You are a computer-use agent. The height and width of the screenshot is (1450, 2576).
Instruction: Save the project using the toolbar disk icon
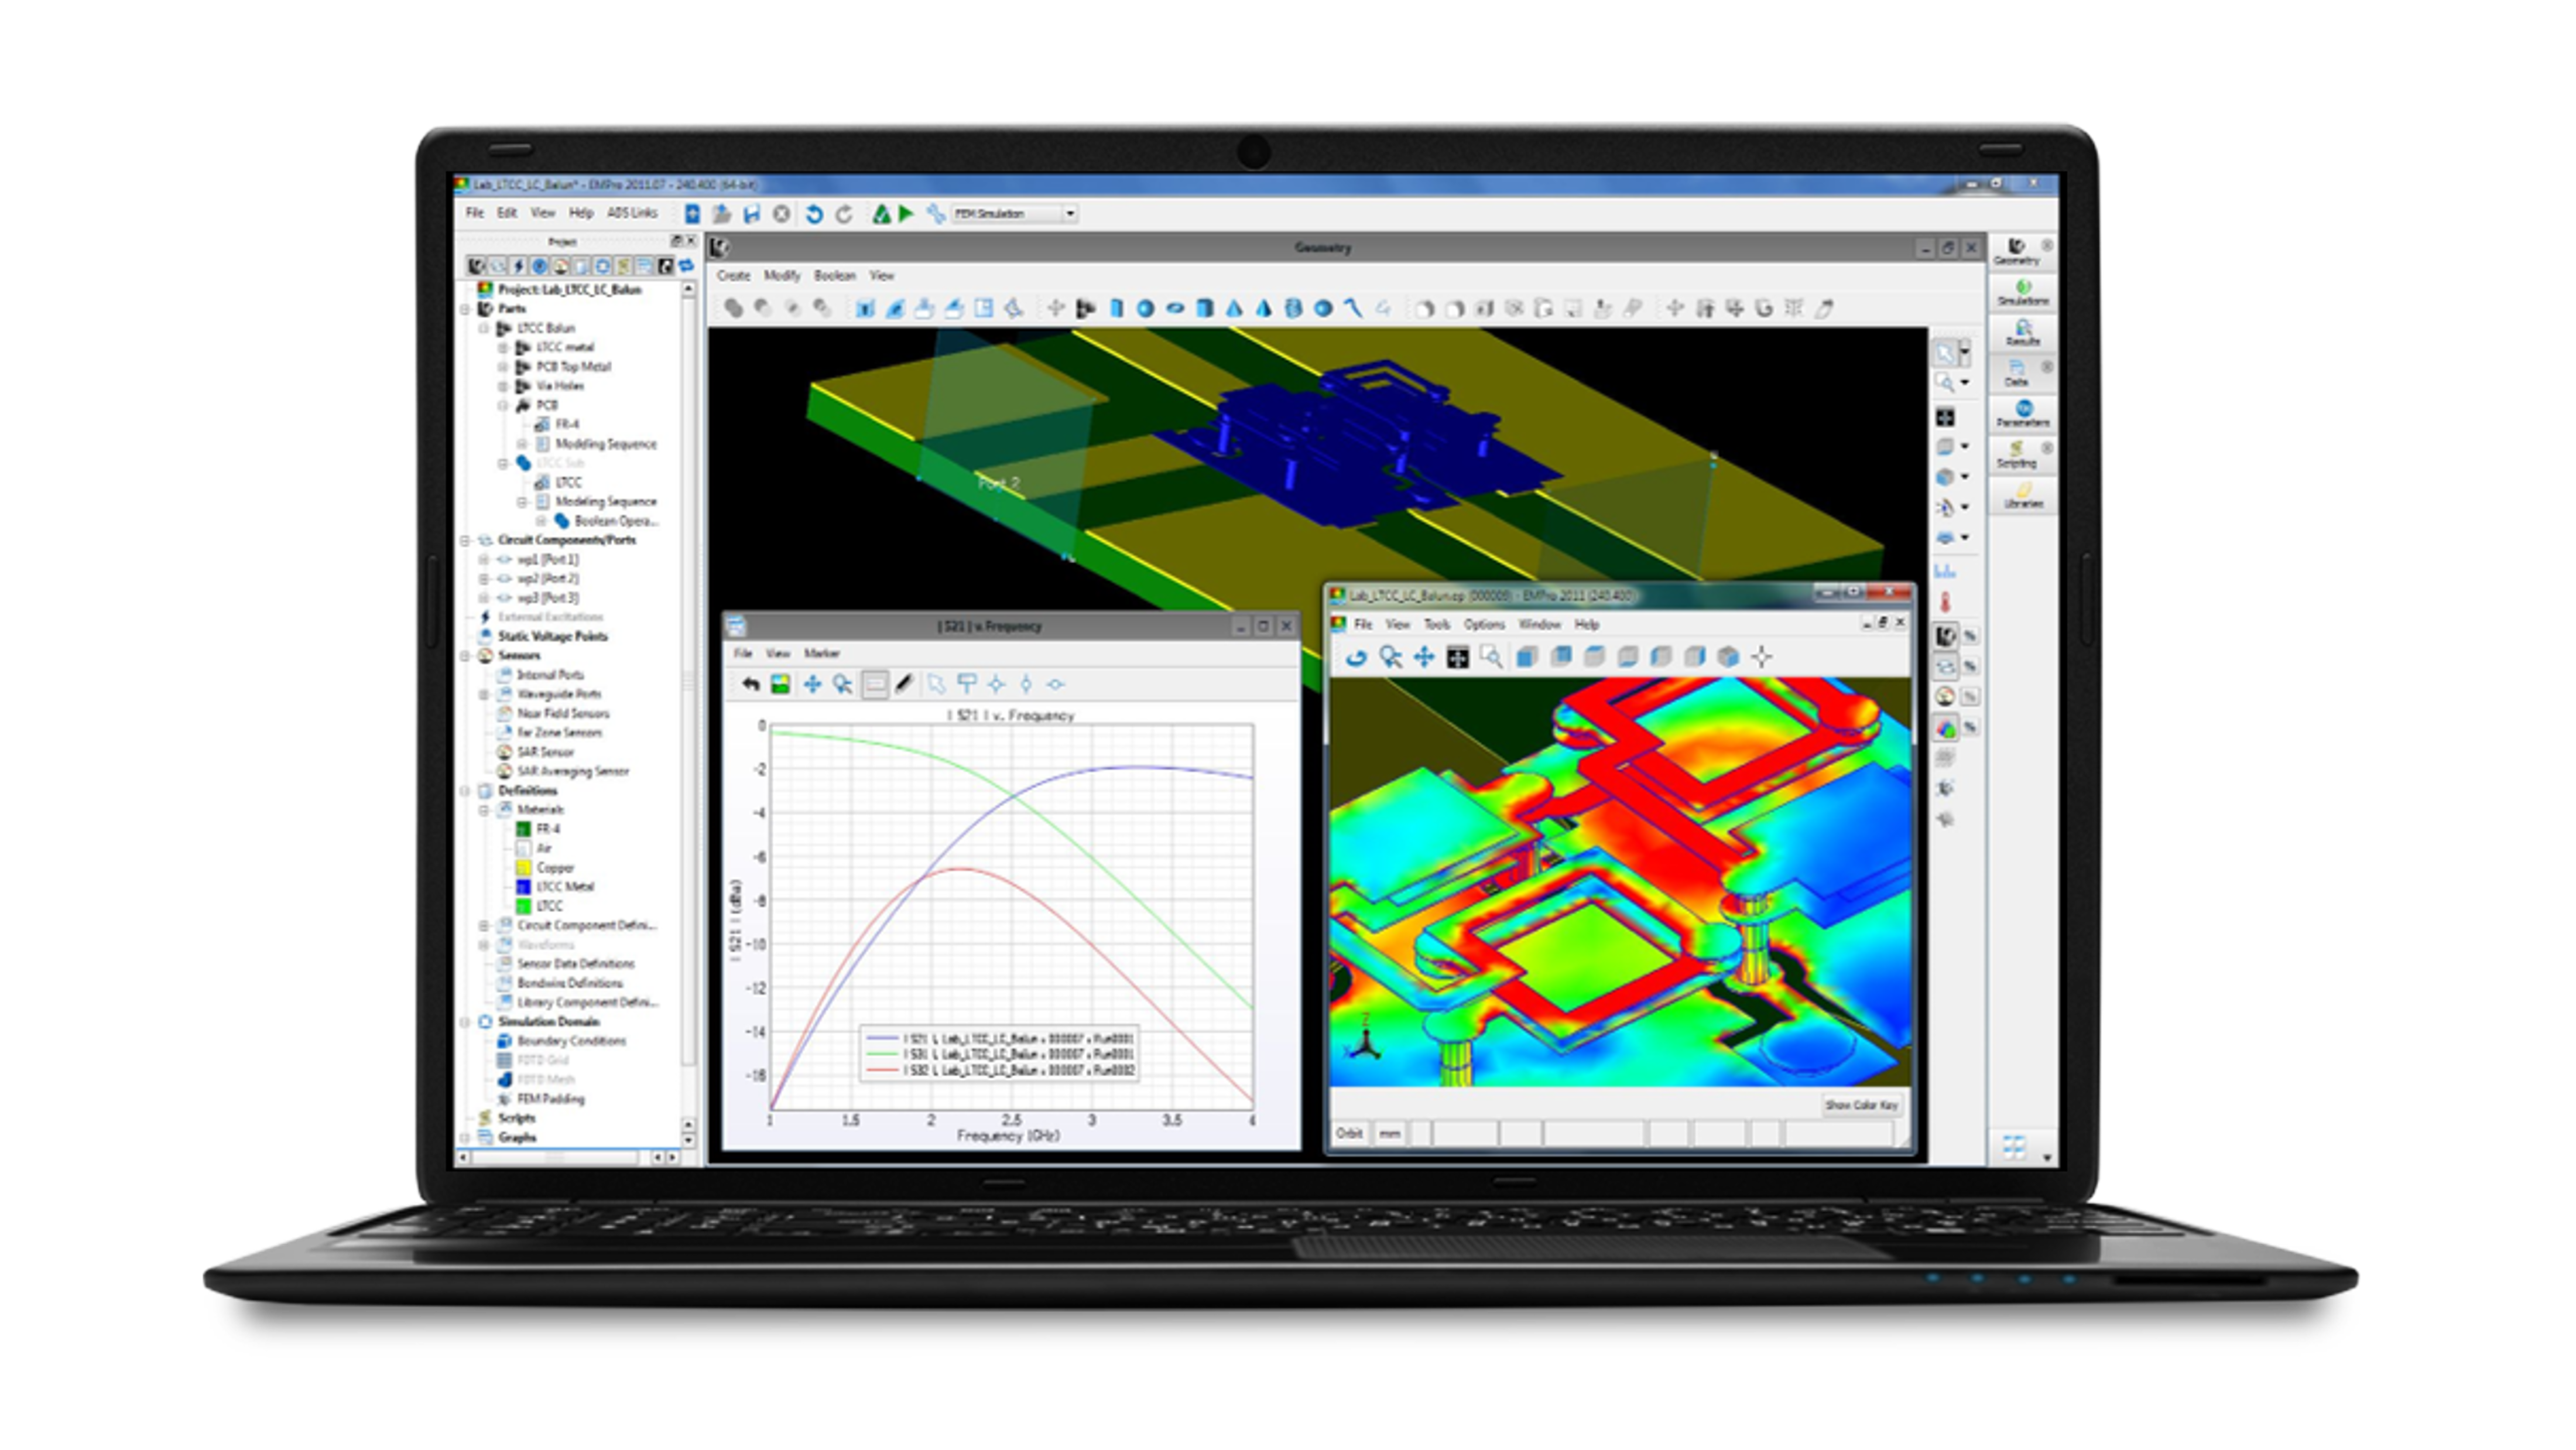click(x=753, y=212)
